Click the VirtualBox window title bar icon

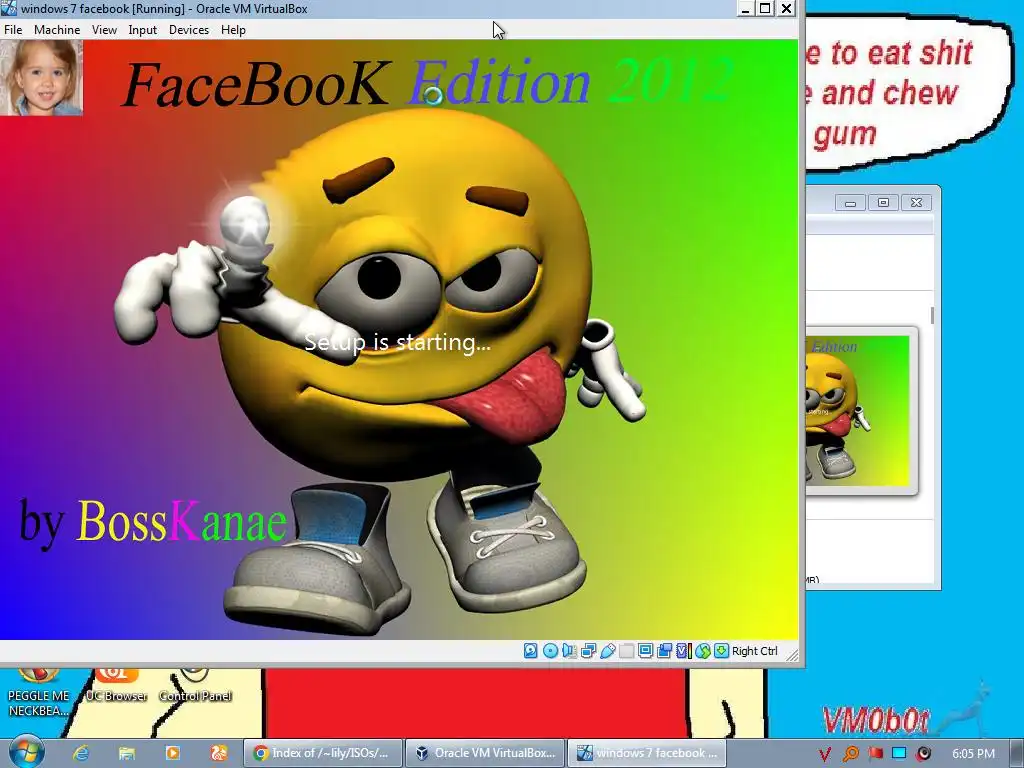pos(9,8)
